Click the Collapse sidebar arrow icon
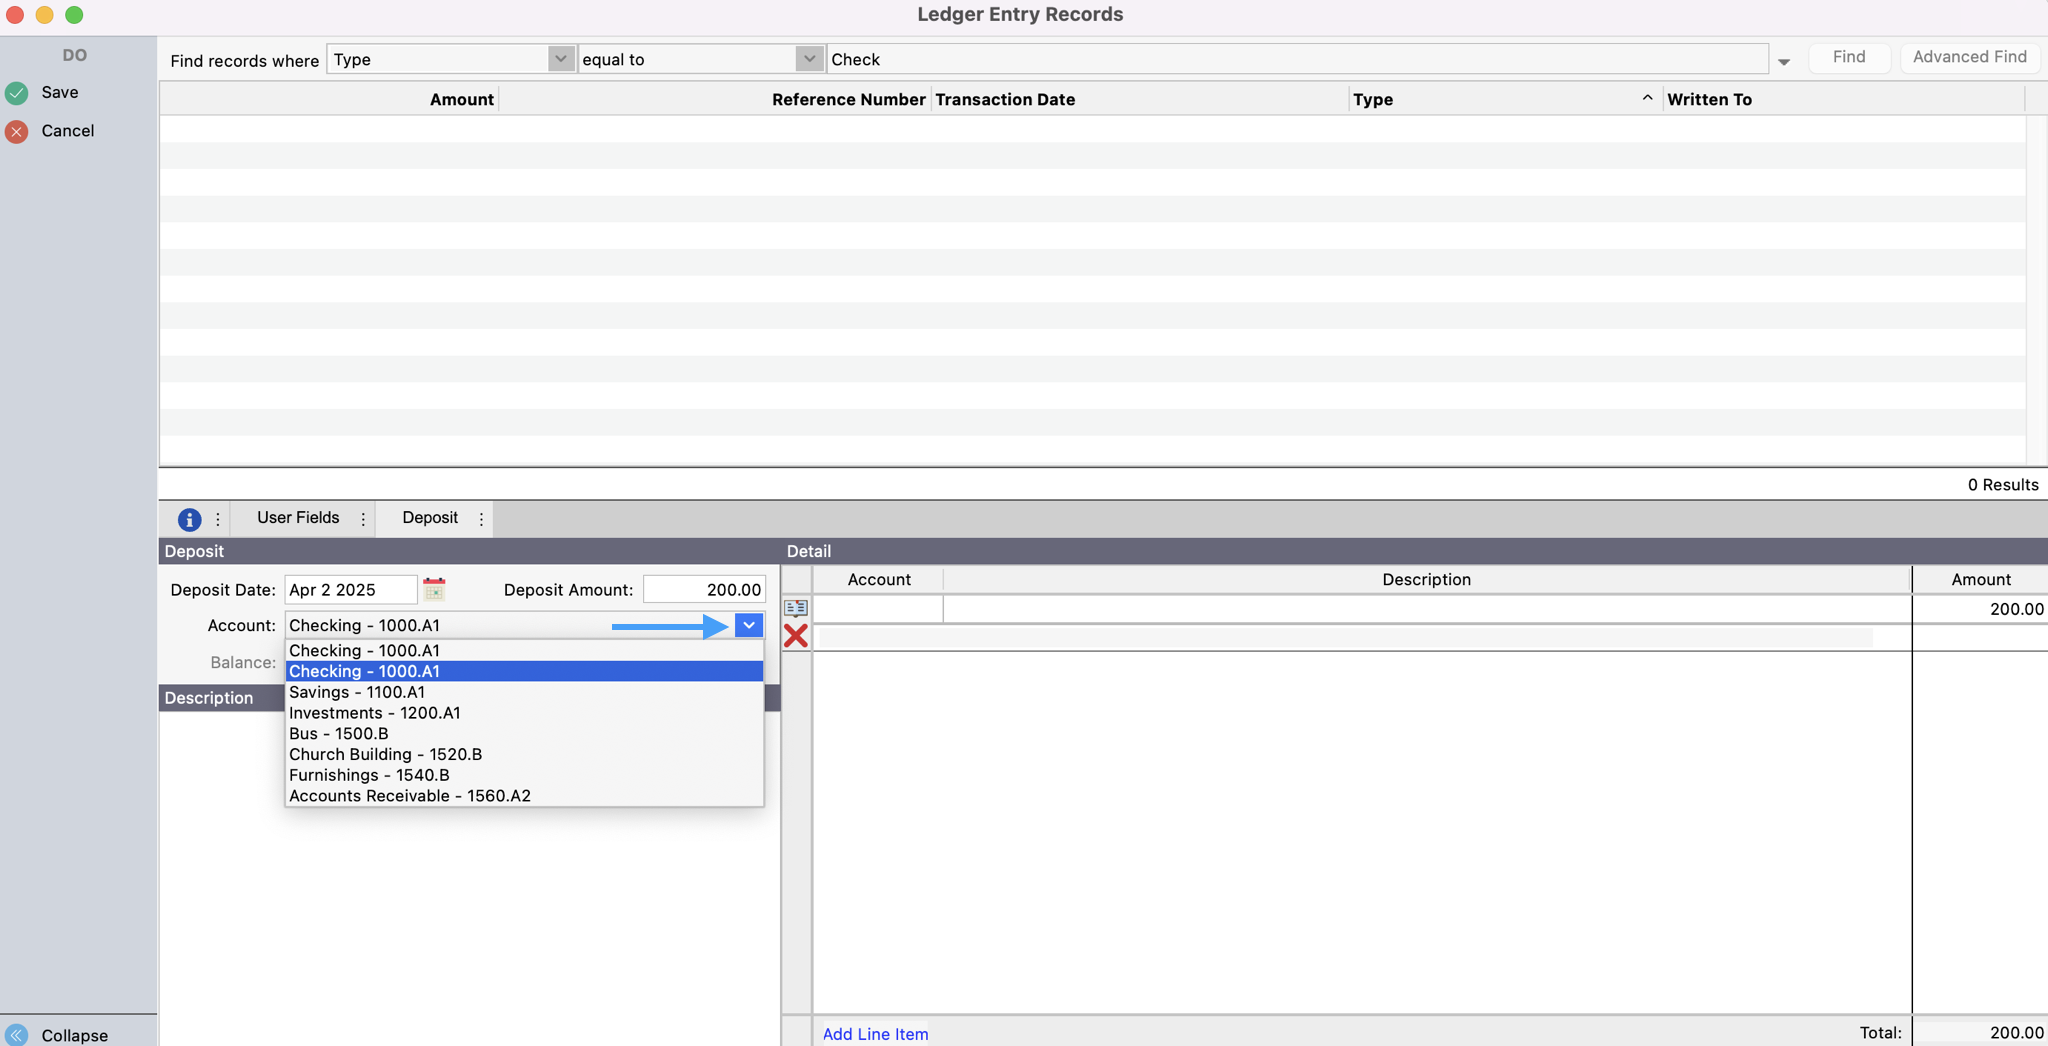 17,1035
